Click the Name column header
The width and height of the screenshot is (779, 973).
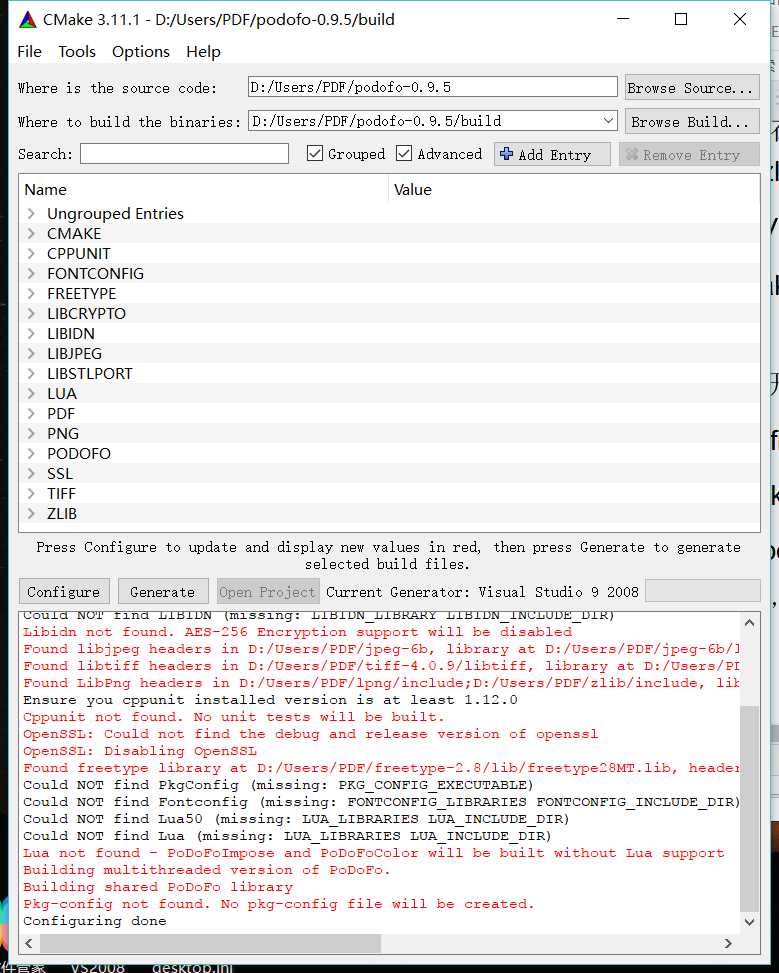[x=204, y=189]
